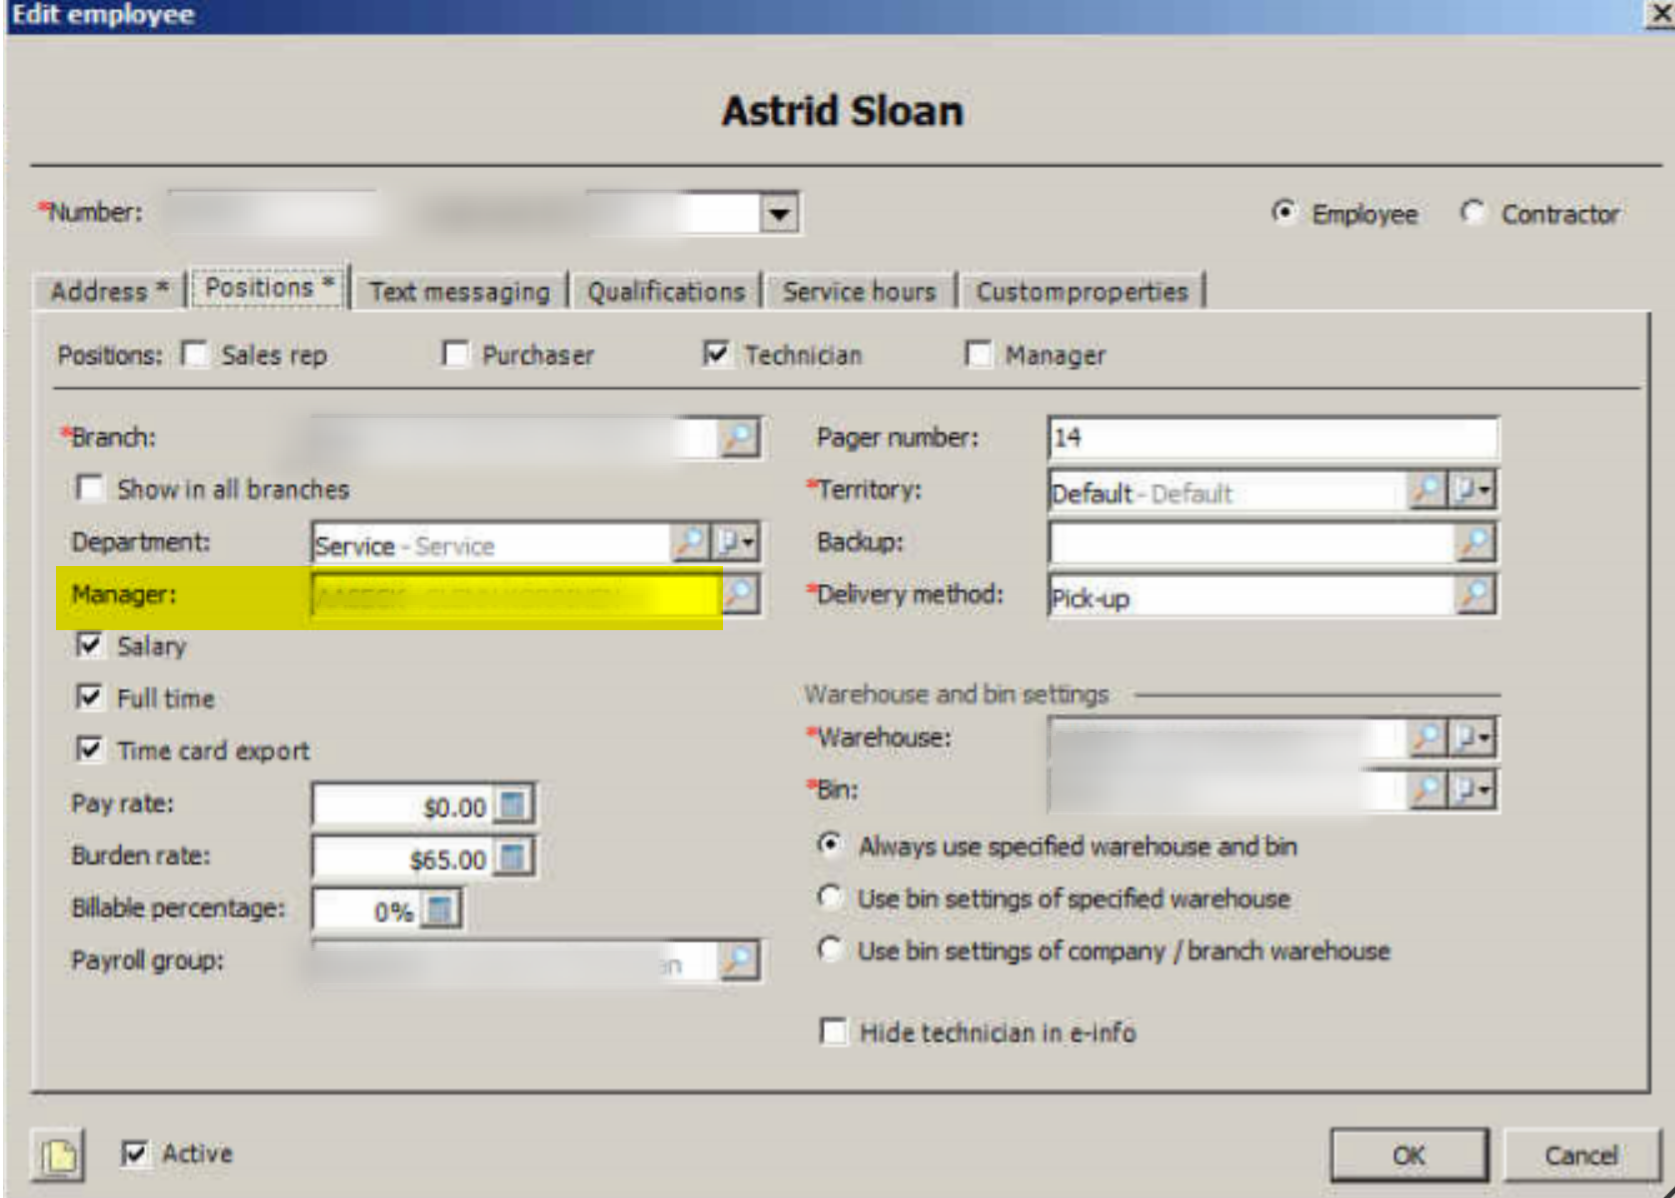1675x1198 pixels.
Task: Click the Payroll group field
Action: pyautogui.click(x=516, y=961)
